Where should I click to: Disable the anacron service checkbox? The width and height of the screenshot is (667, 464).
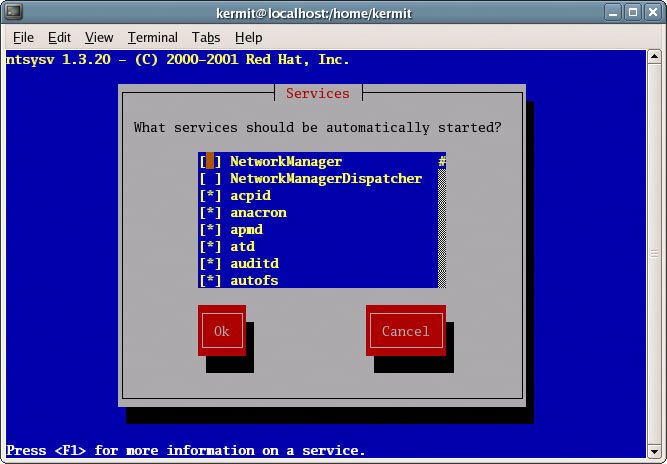211,213
